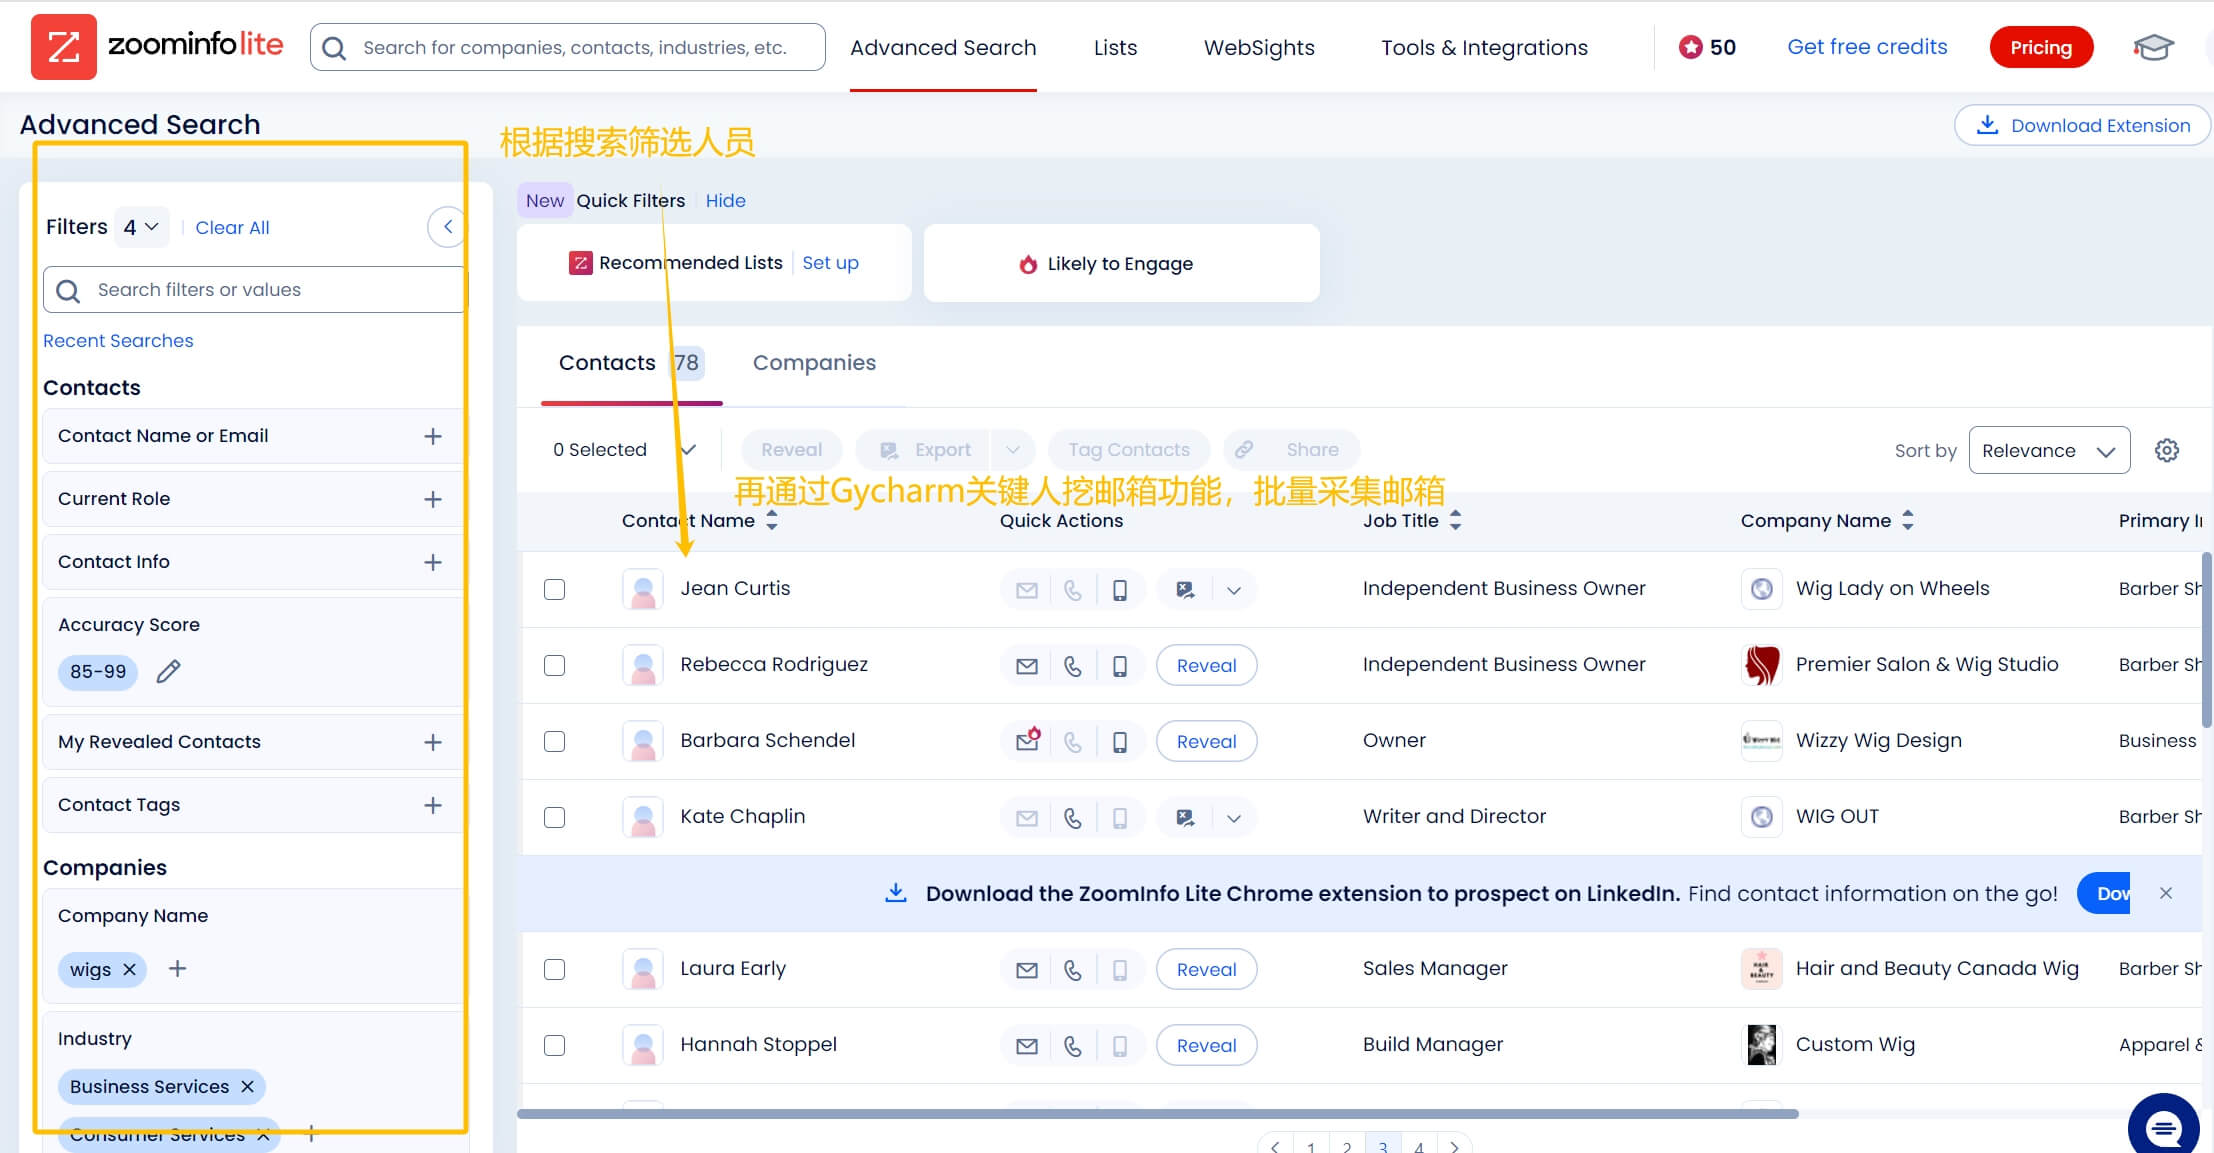Viewport: 2214px width, 1153px height.
Task: Click contact card icon for Kate Chaplin
Action: (x=1185, y=818)
